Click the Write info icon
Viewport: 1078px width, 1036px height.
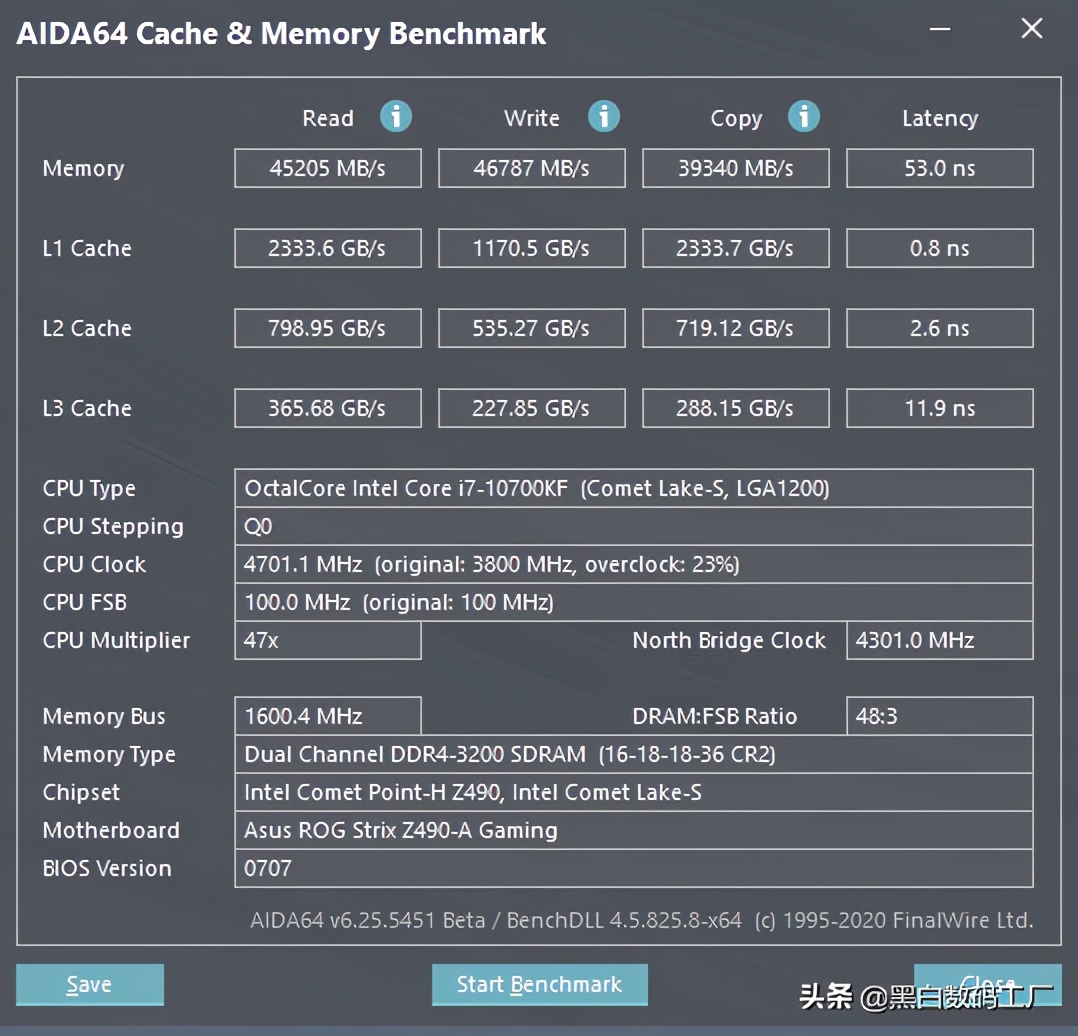click(604, 116)
